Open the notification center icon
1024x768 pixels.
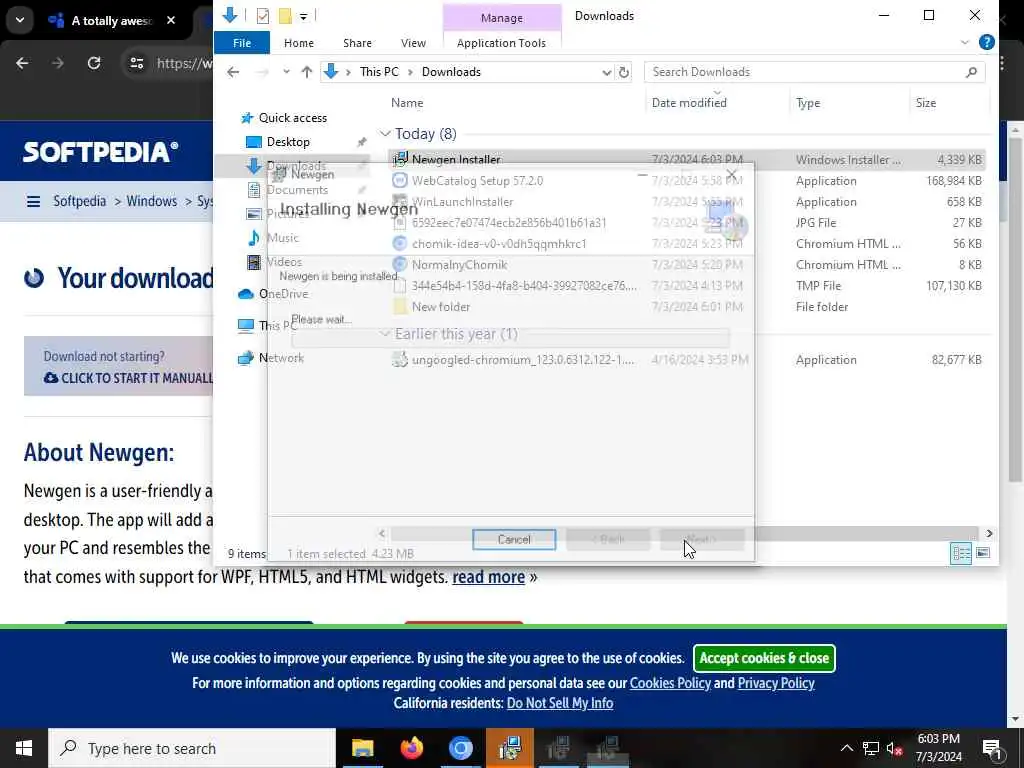(992, 748)
